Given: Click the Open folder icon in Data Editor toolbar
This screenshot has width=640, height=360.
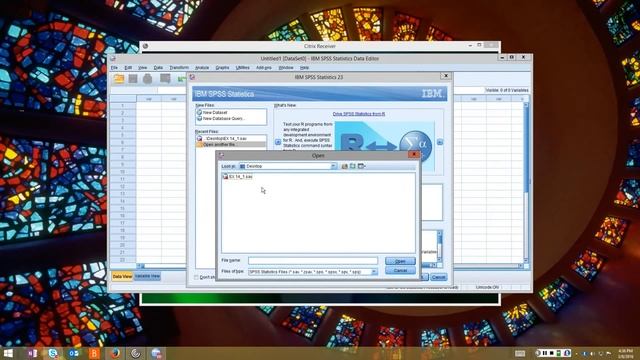Looking at the screenshot, I should [119, 78].
